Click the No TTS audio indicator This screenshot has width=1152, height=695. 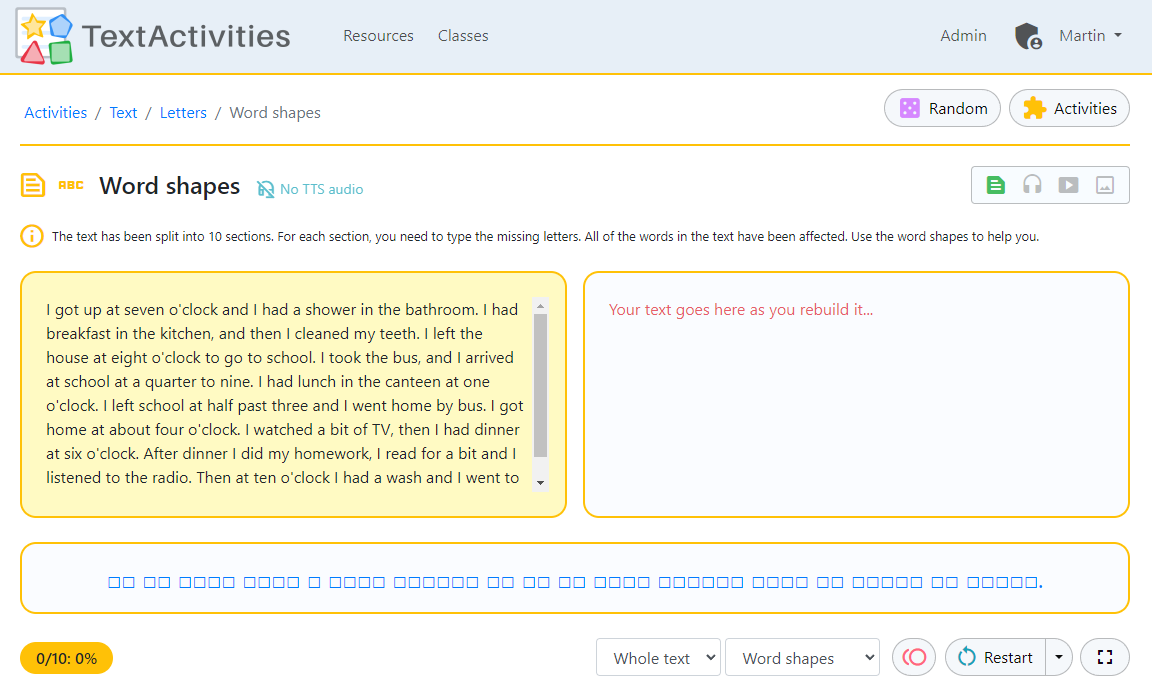coord(310,190)
